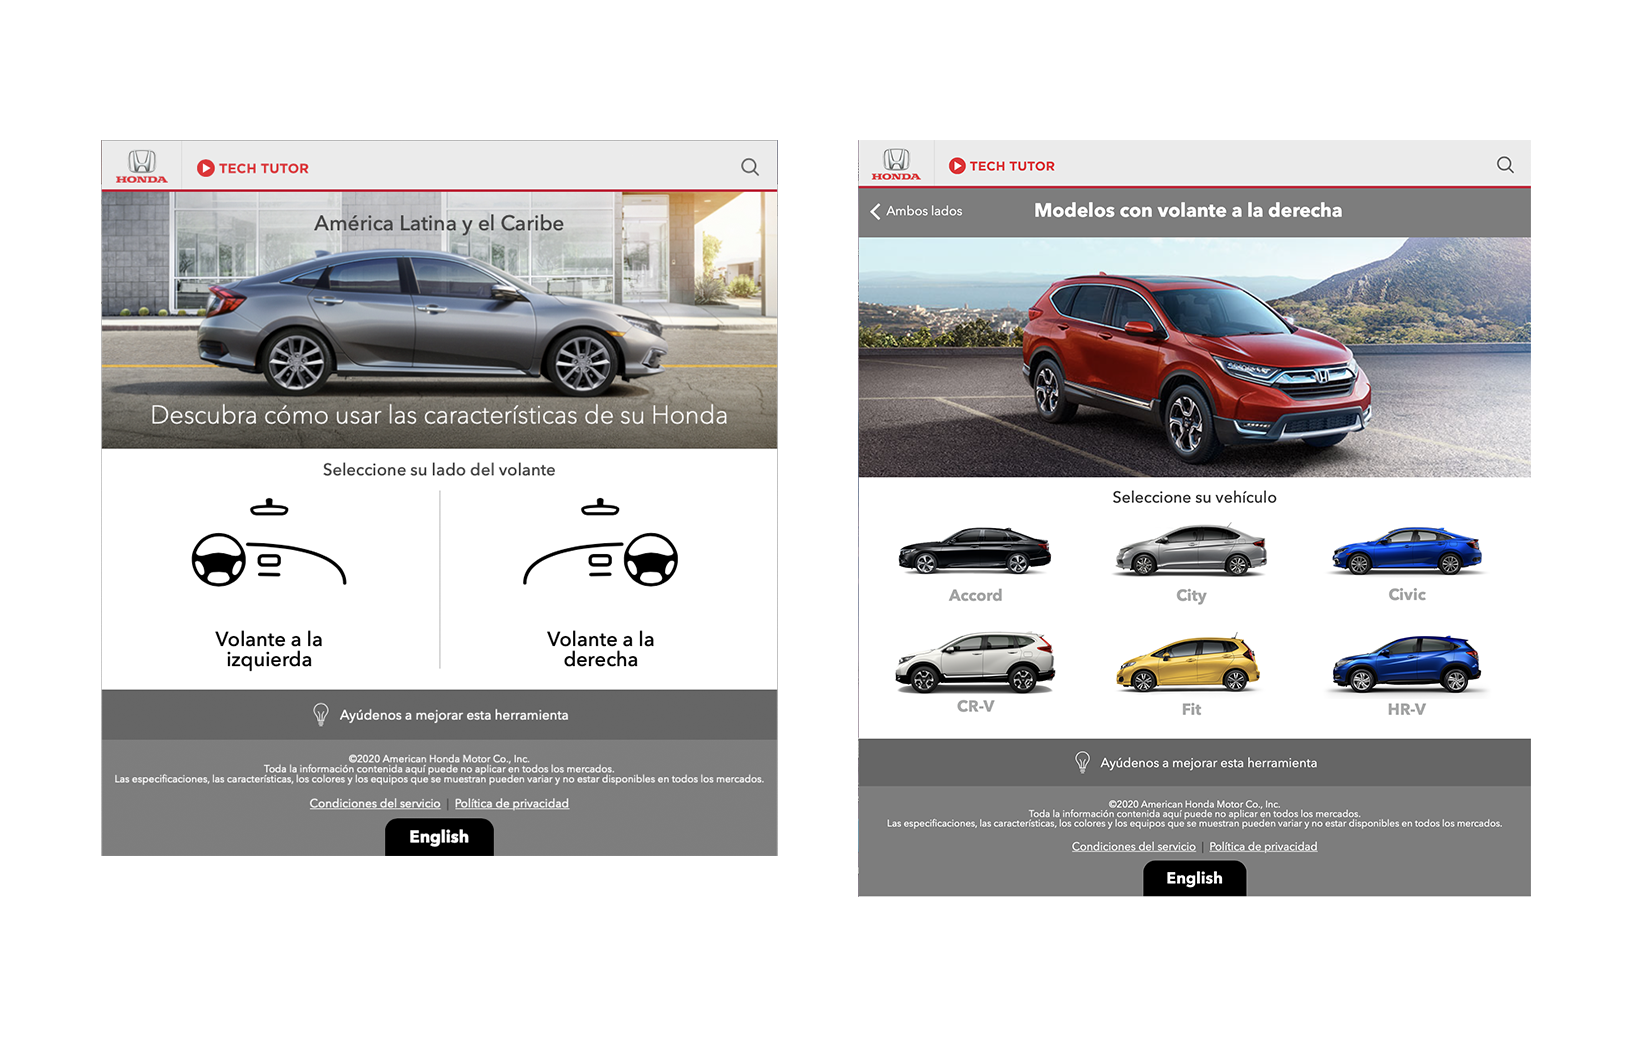The height and width of the screenshot is (1039, 1633).
Task: Open 'Condiciones del servicio' in the left screen
Action: (375, 803)
